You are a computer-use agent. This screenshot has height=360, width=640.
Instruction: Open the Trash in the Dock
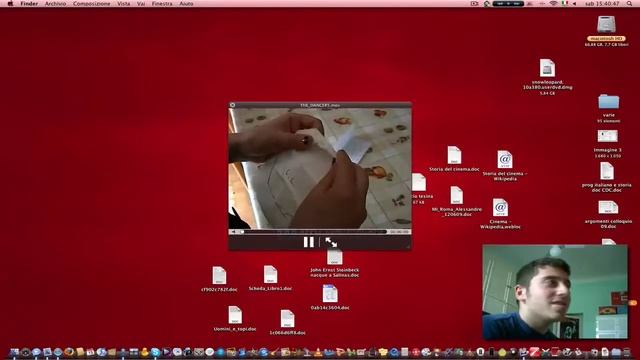627,352
